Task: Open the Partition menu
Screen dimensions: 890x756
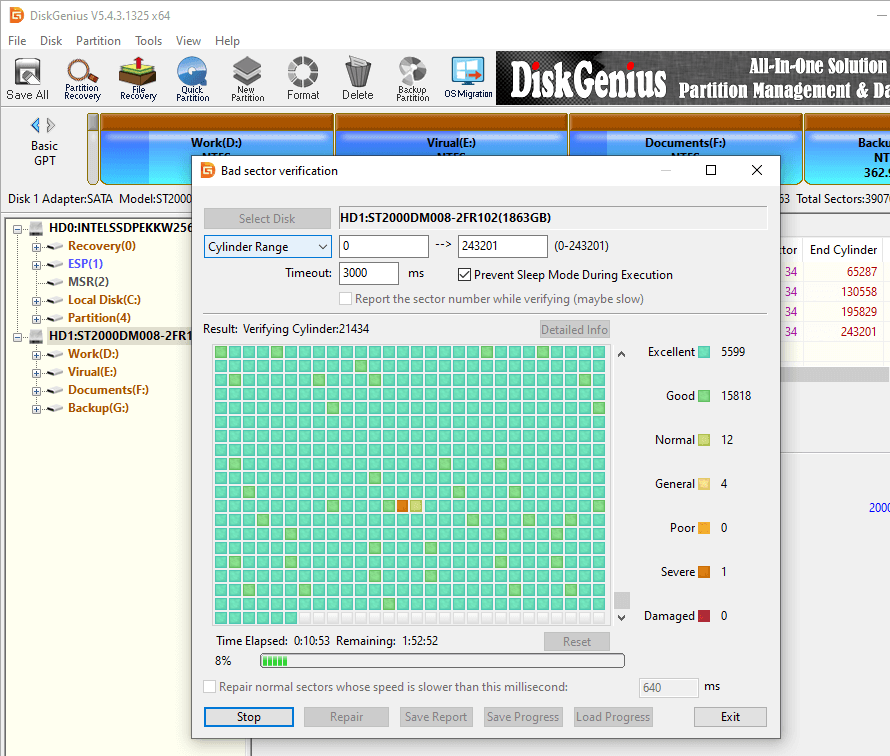Action: click(98, 41)
